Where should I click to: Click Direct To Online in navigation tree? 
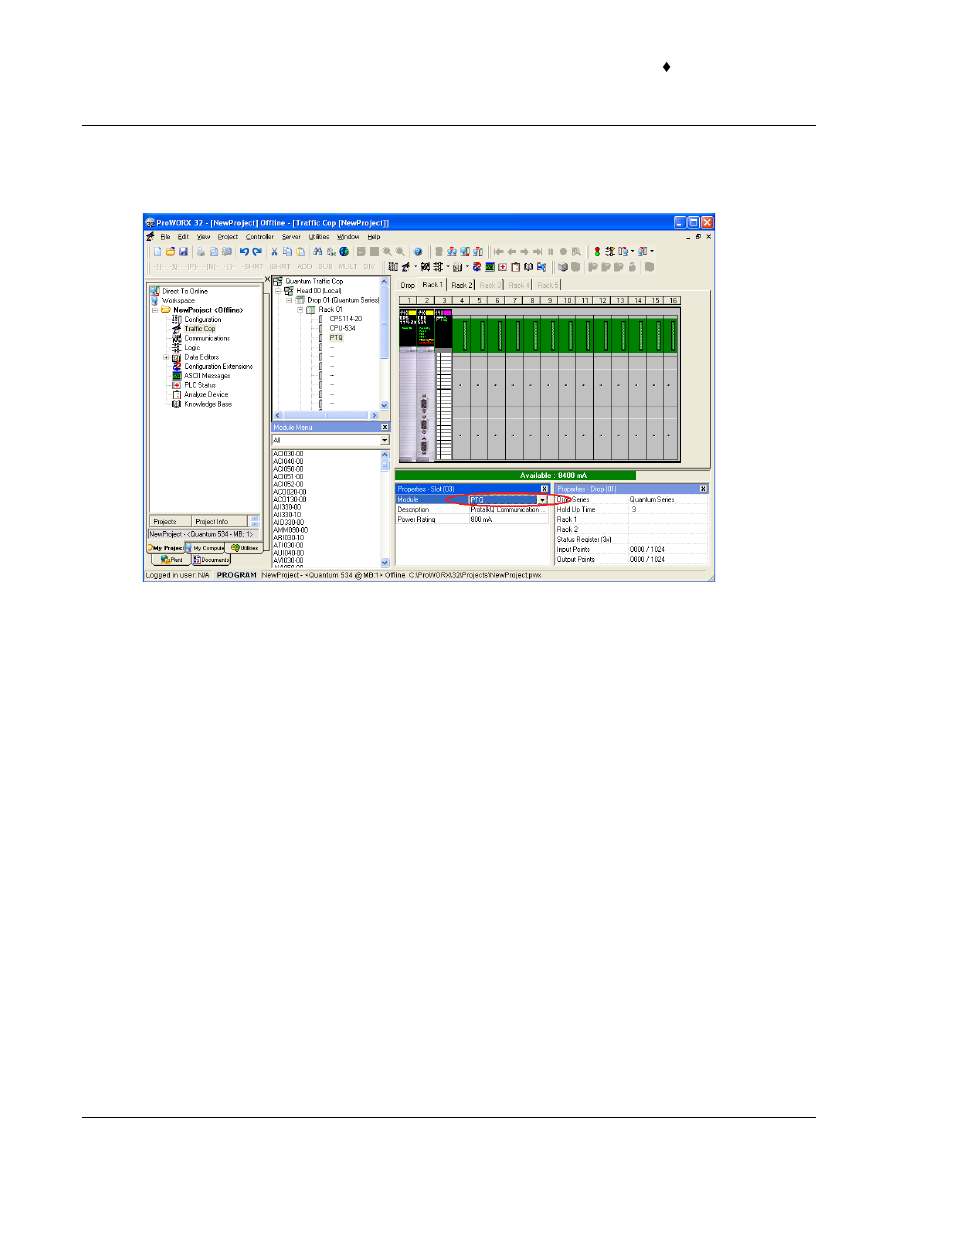click(185, 291)
